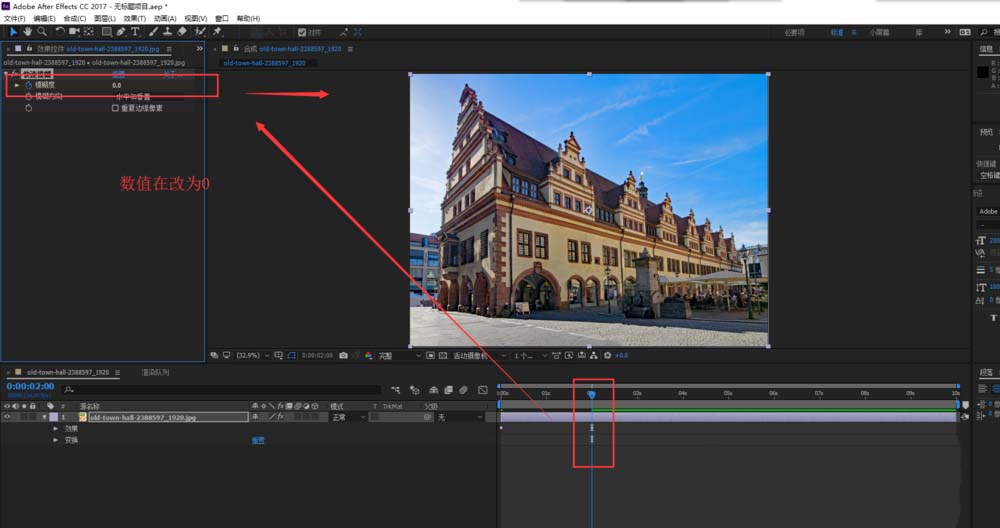
Task: Click the layer 1 label color swatch
Action: pyautogui.click(x=53, y=417)
